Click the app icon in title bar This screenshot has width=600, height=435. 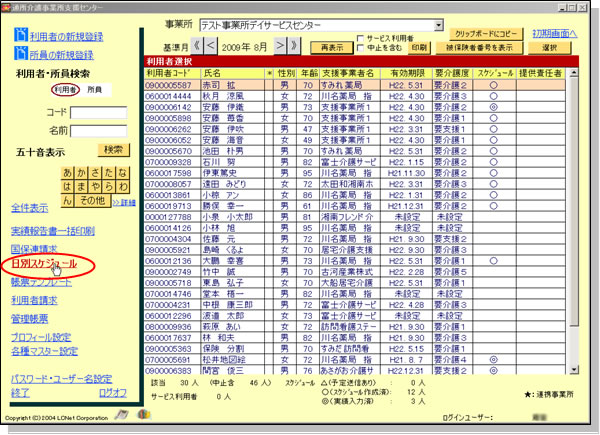pos(6,7)
